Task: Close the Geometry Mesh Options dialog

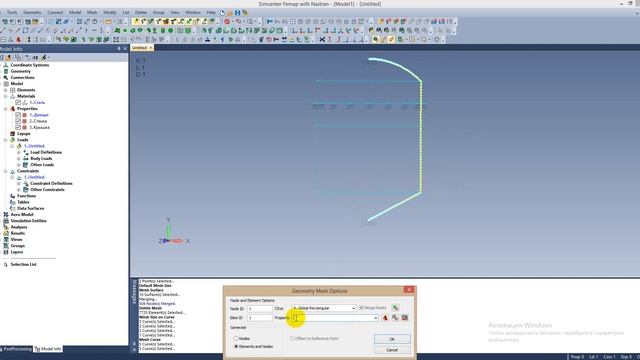Action: coord(409,289)
